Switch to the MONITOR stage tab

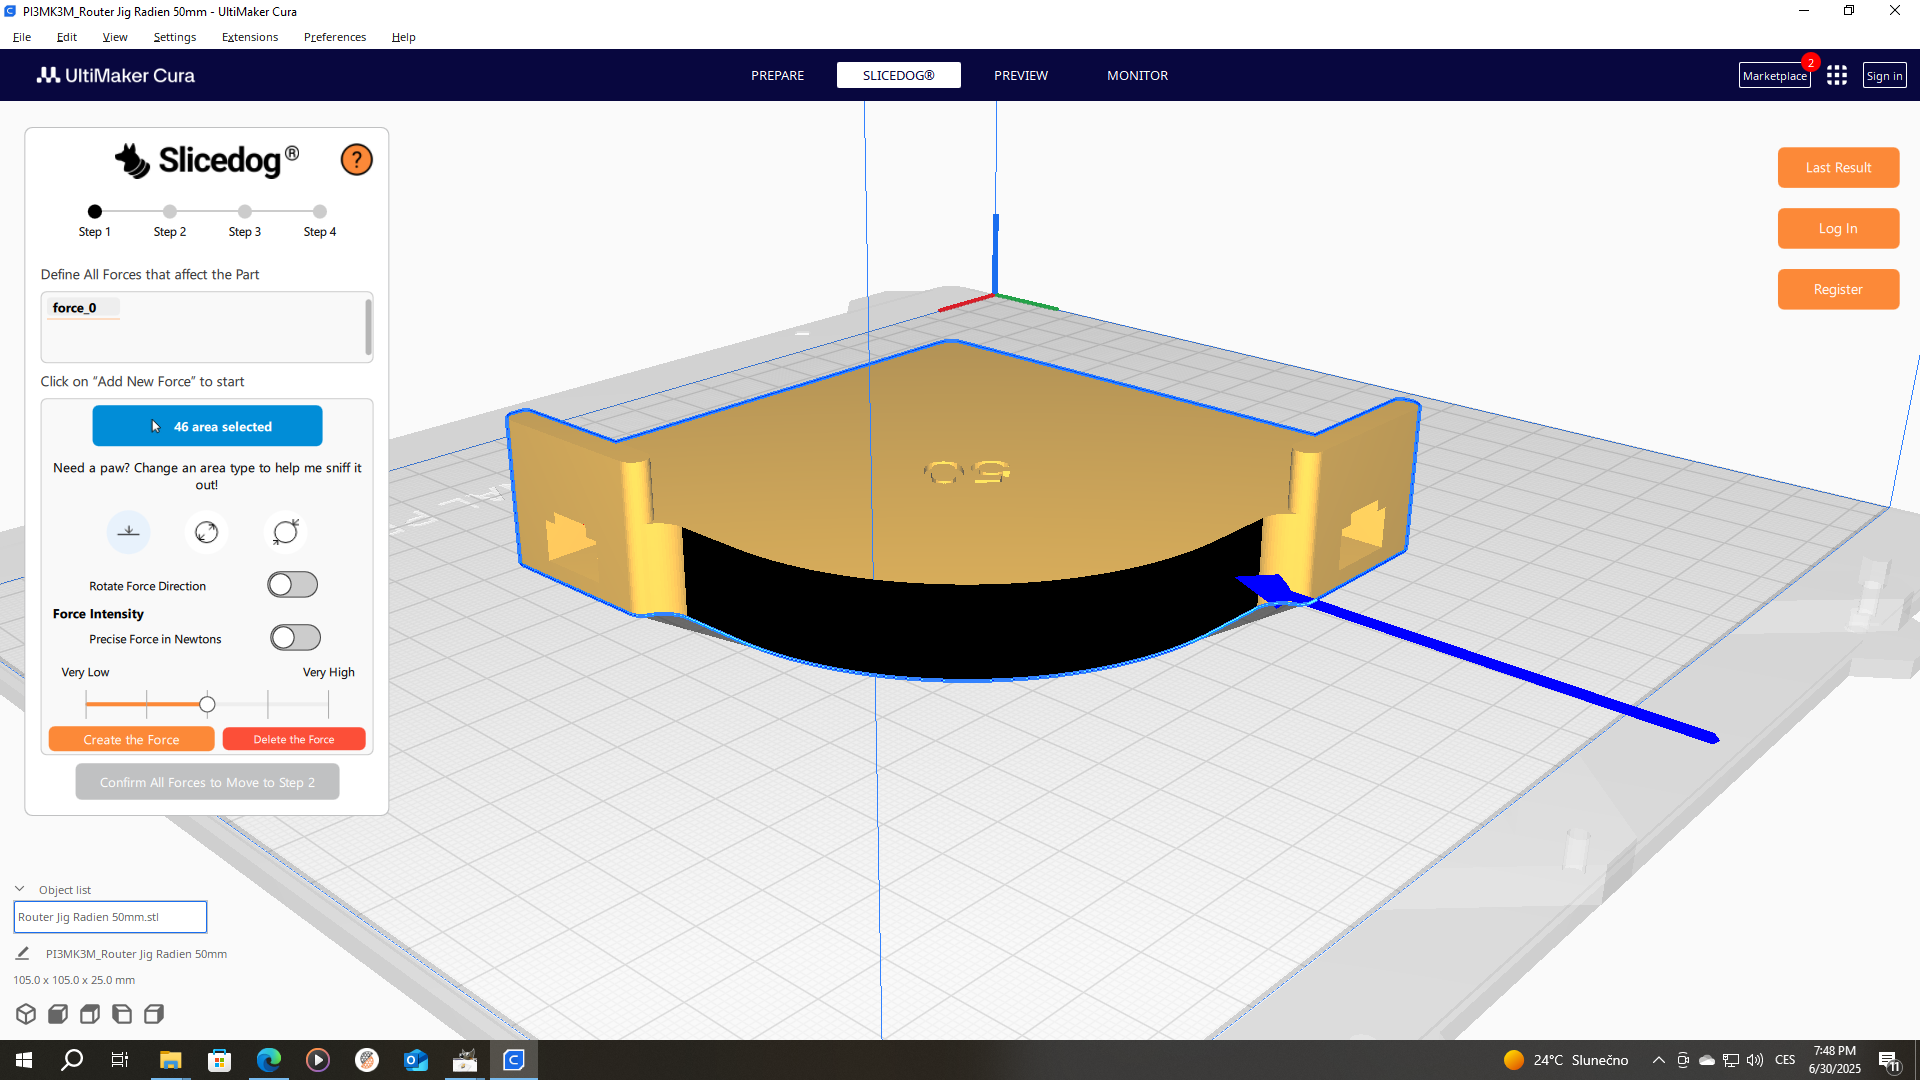(1137, 76)
